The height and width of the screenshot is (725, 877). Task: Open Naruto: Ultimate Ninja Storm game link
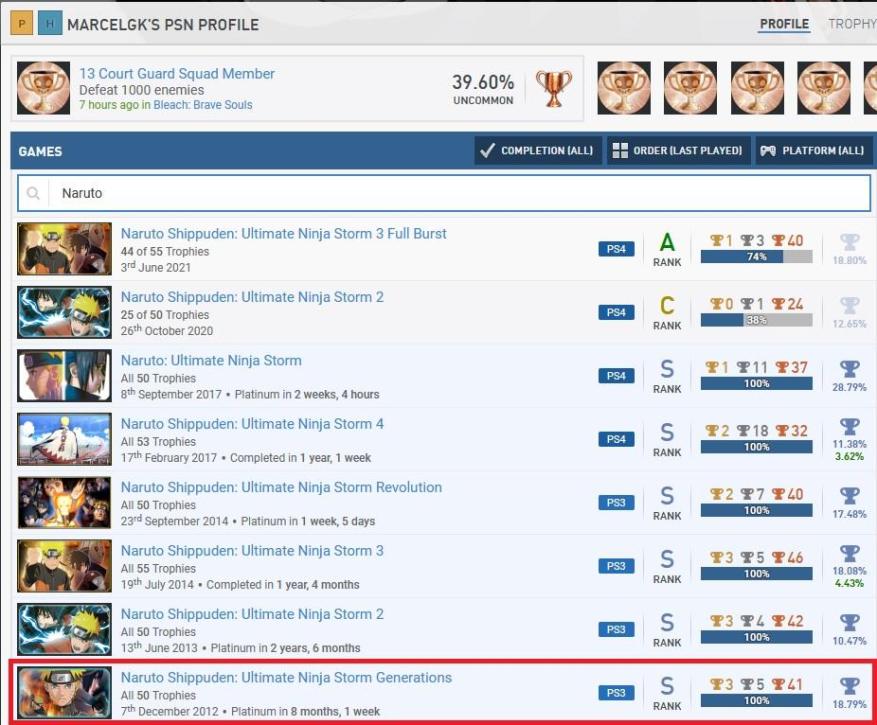tap(211, 360)
